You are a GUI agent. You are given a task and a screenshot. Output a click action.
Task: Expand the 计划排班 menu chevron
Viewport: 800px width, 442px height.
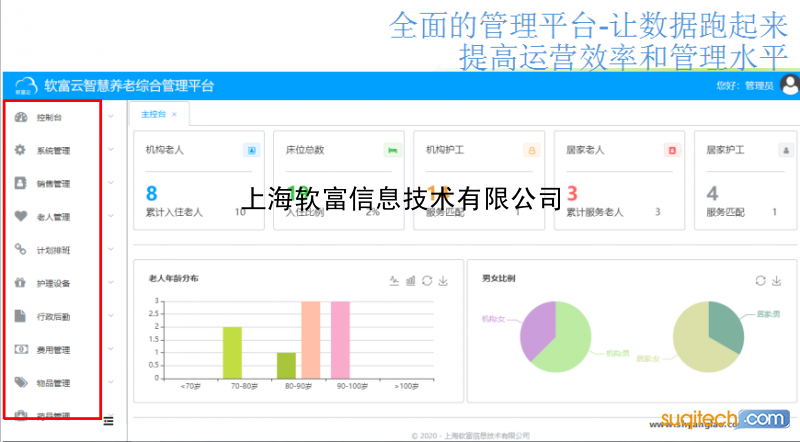(111, 249)
